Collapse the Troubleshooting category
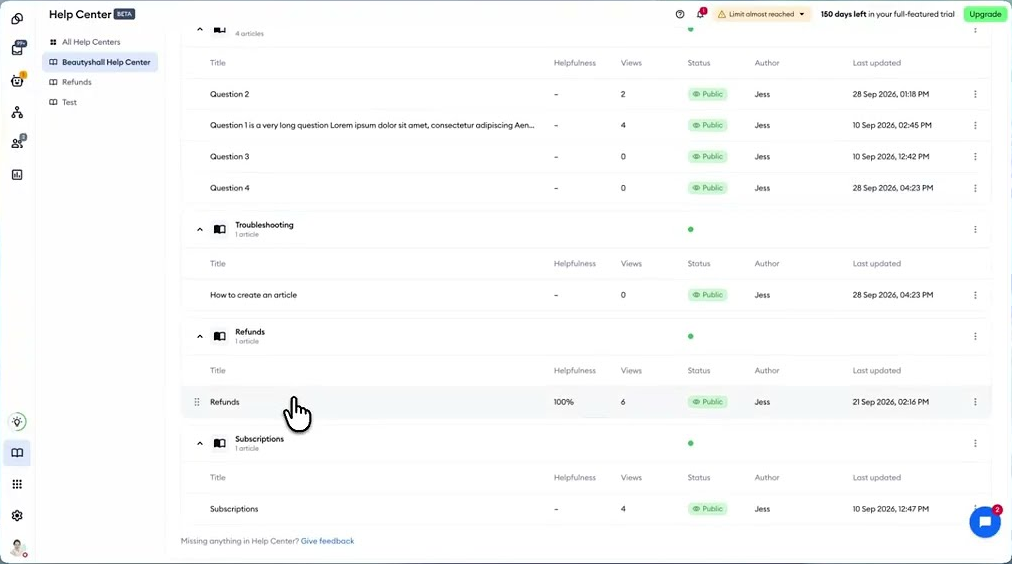 [199, 230]
